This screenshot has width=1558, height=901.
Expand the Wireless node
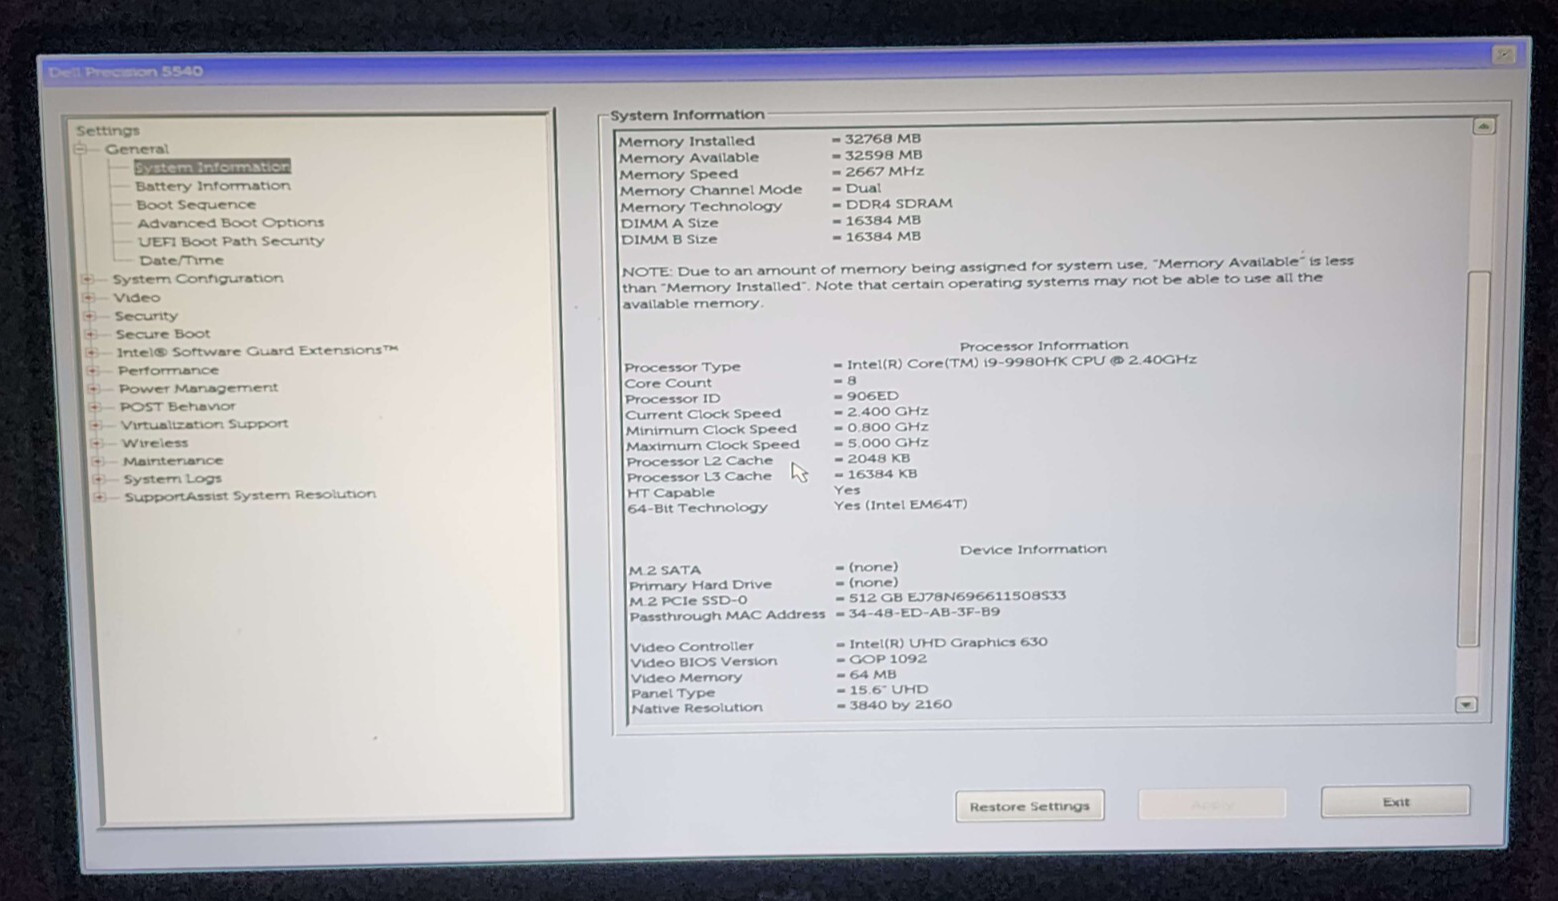[x=97, y=443]
